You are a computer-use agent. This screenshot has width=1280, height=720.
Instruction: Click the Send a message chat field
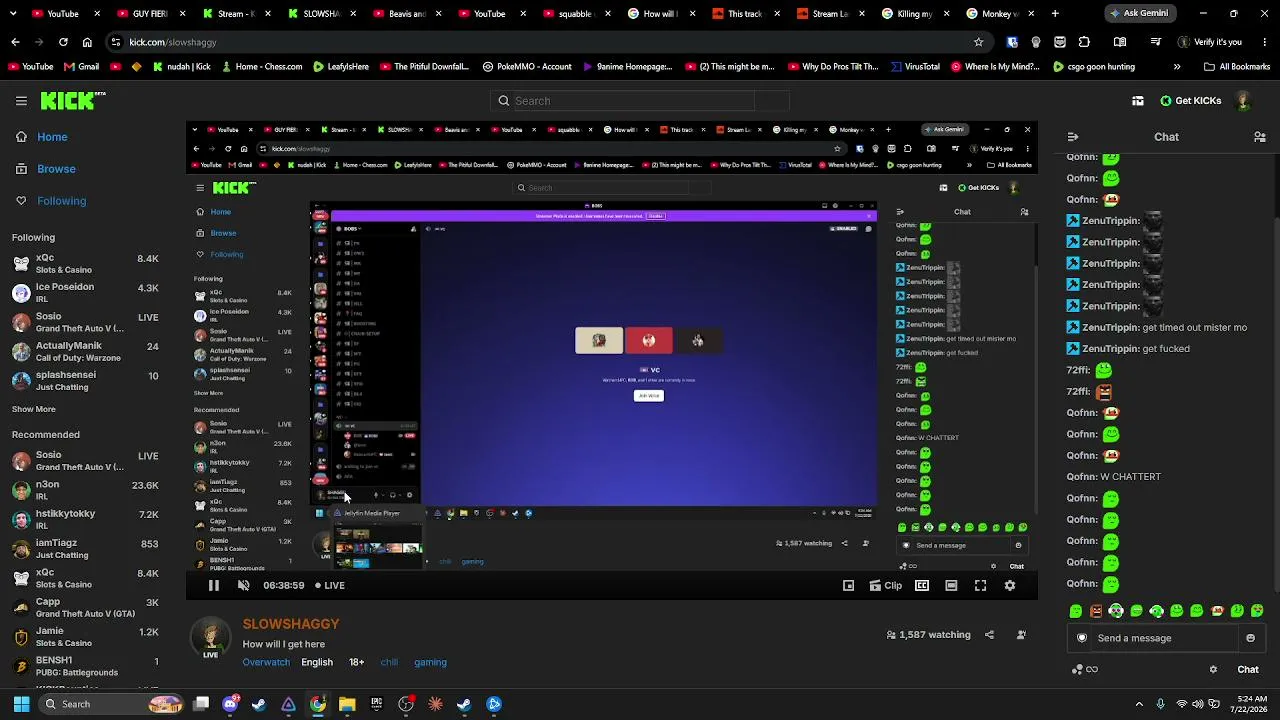(1165, 638)
